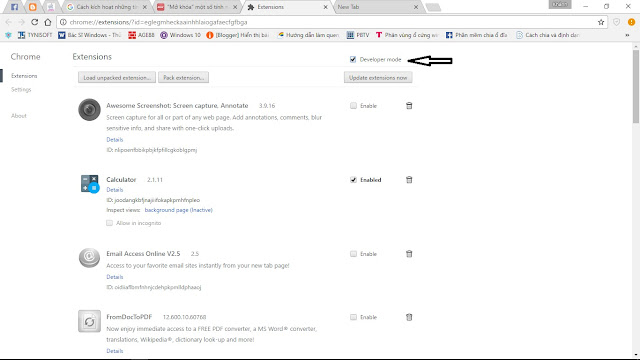Screen dimensions: 640x360
Task: Open the Phân vùng ổ cứng bookmark
Action: (x=407, y=35)
